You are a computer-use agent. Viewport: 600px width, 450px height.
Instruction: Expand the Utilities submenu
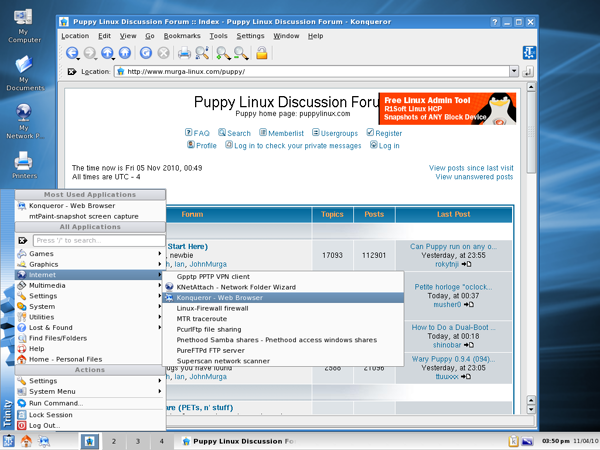(90, 317)
